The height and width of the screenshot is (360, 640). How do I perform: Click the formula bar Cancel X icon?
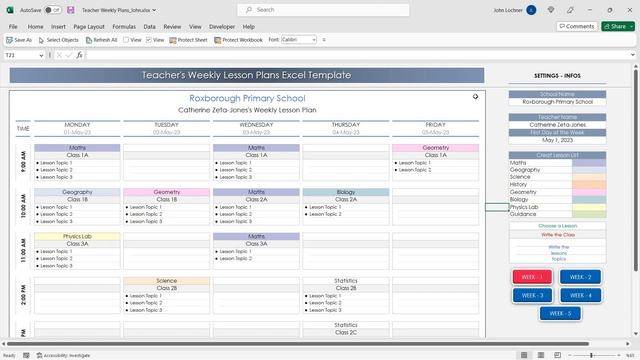coord(59,55)
